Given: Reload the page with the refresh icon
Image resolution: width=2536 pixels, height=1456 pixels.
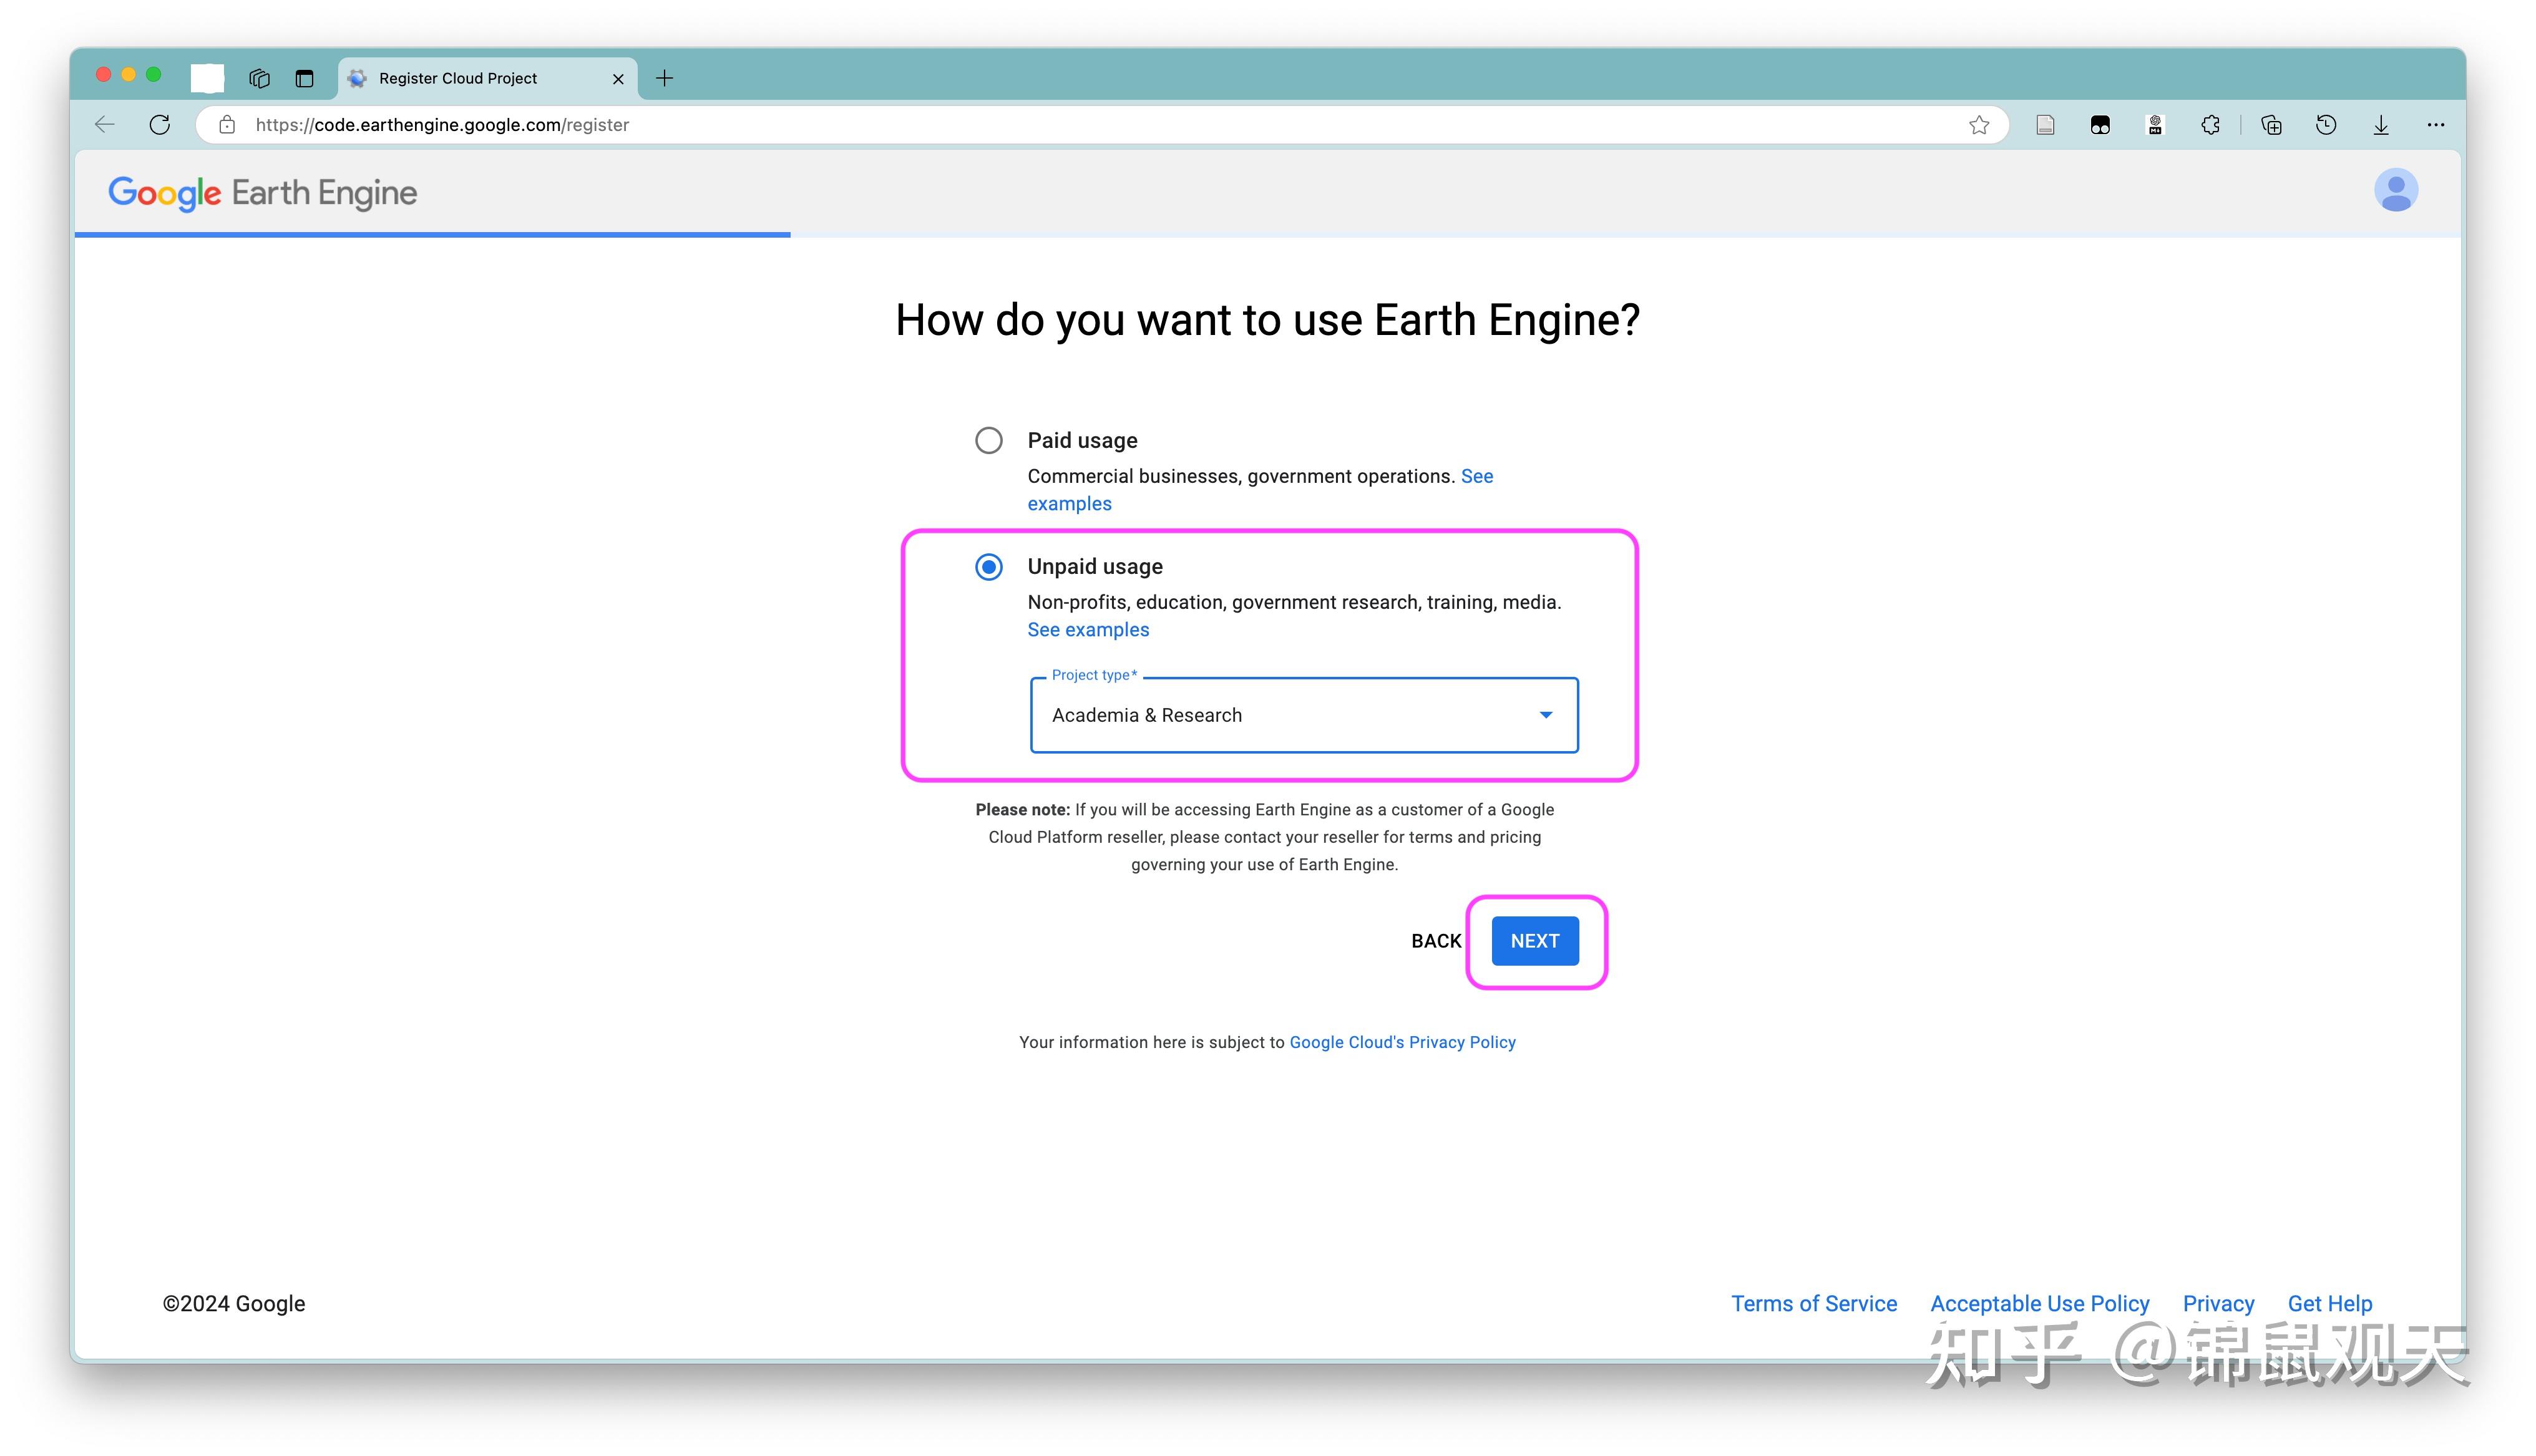Looking at the screenshot, I should coord(160,125).
